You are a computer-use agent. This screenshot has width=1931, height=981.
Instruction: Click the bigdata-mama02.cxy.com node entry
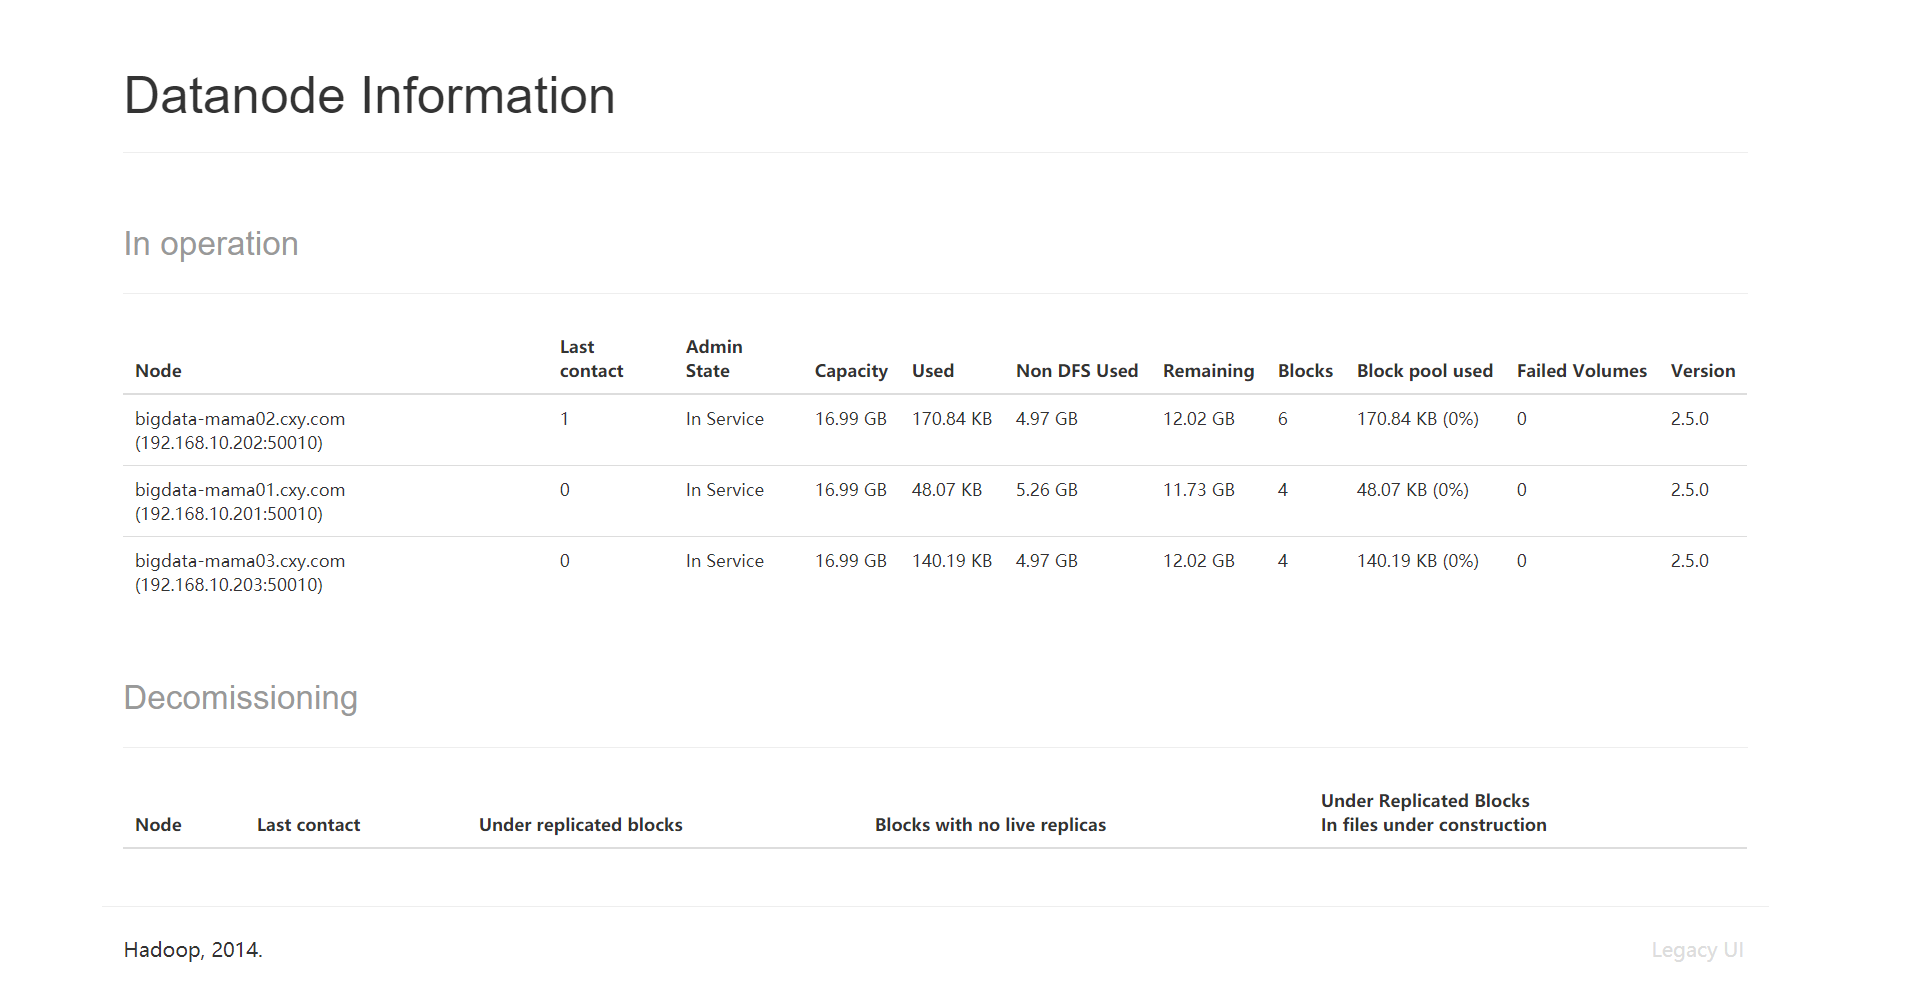click(x=240, y=419)
